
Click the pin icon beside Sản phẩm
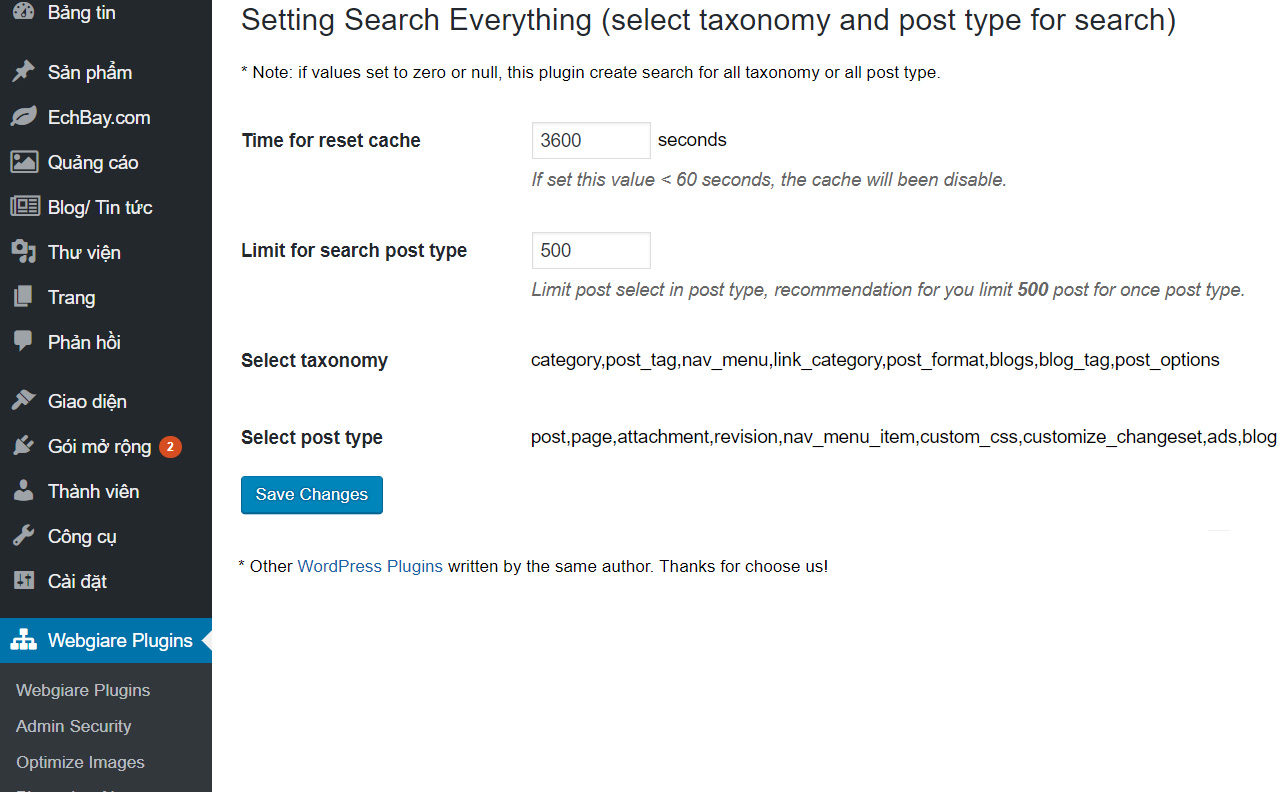[24, 72]
